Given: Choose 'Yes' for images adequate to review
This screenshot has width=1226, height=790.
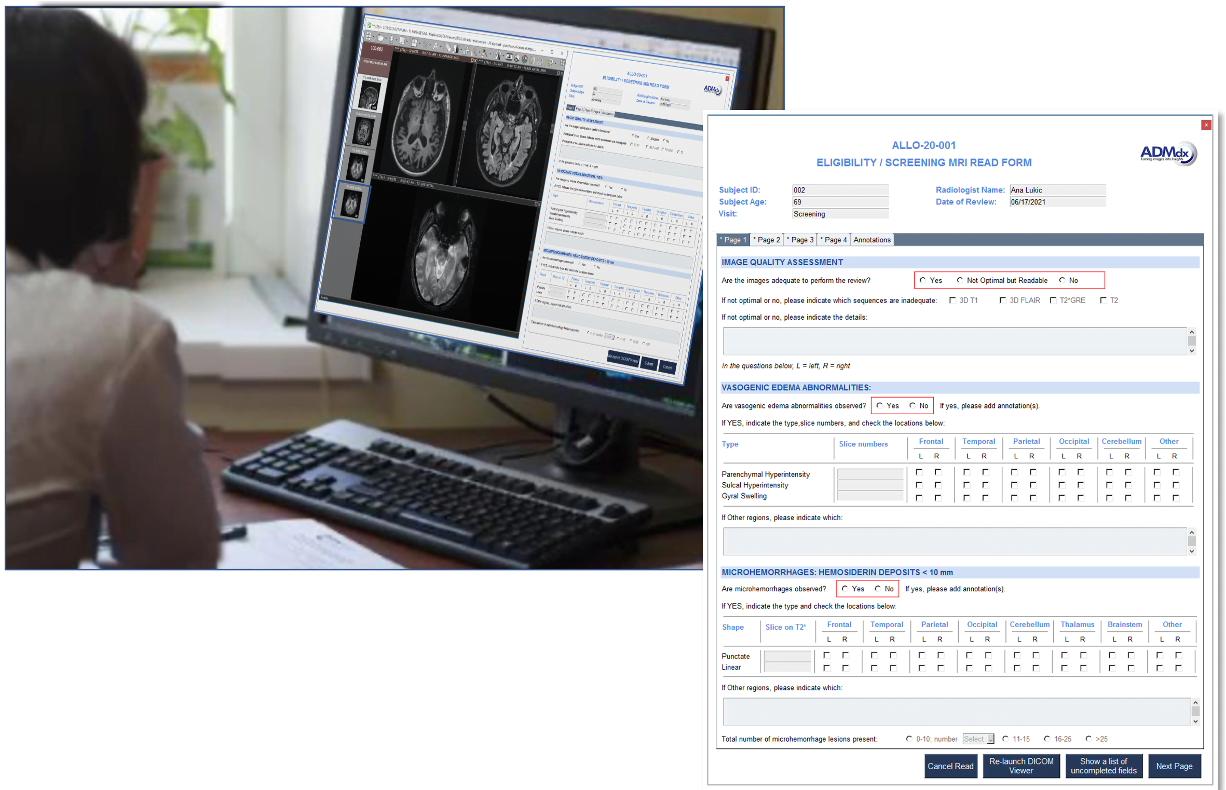Looking at the screenshot, I should (x=923, y=281).
